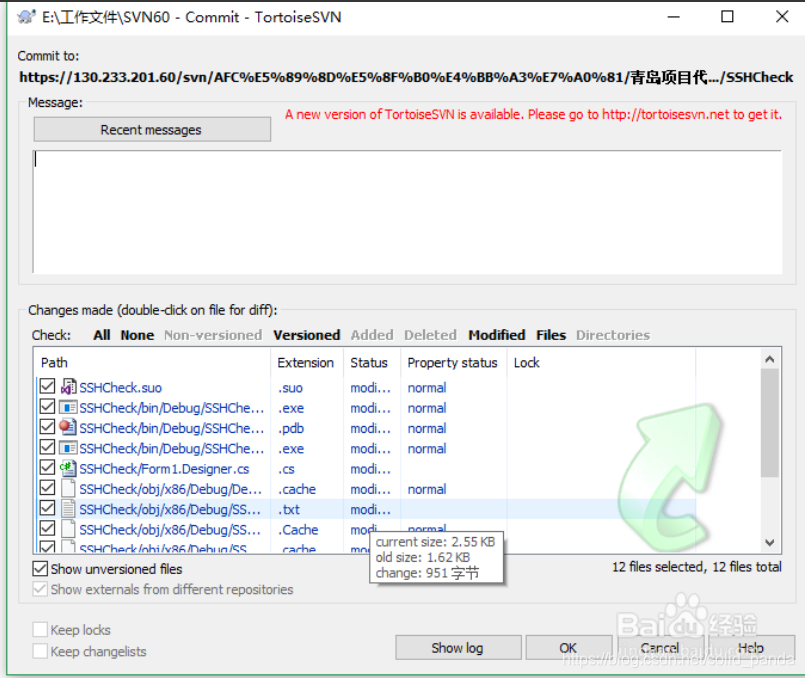This screenshot has height=678, width=805.
Task: Click the commit URL ending in SSHCheck
Action: 406,77
